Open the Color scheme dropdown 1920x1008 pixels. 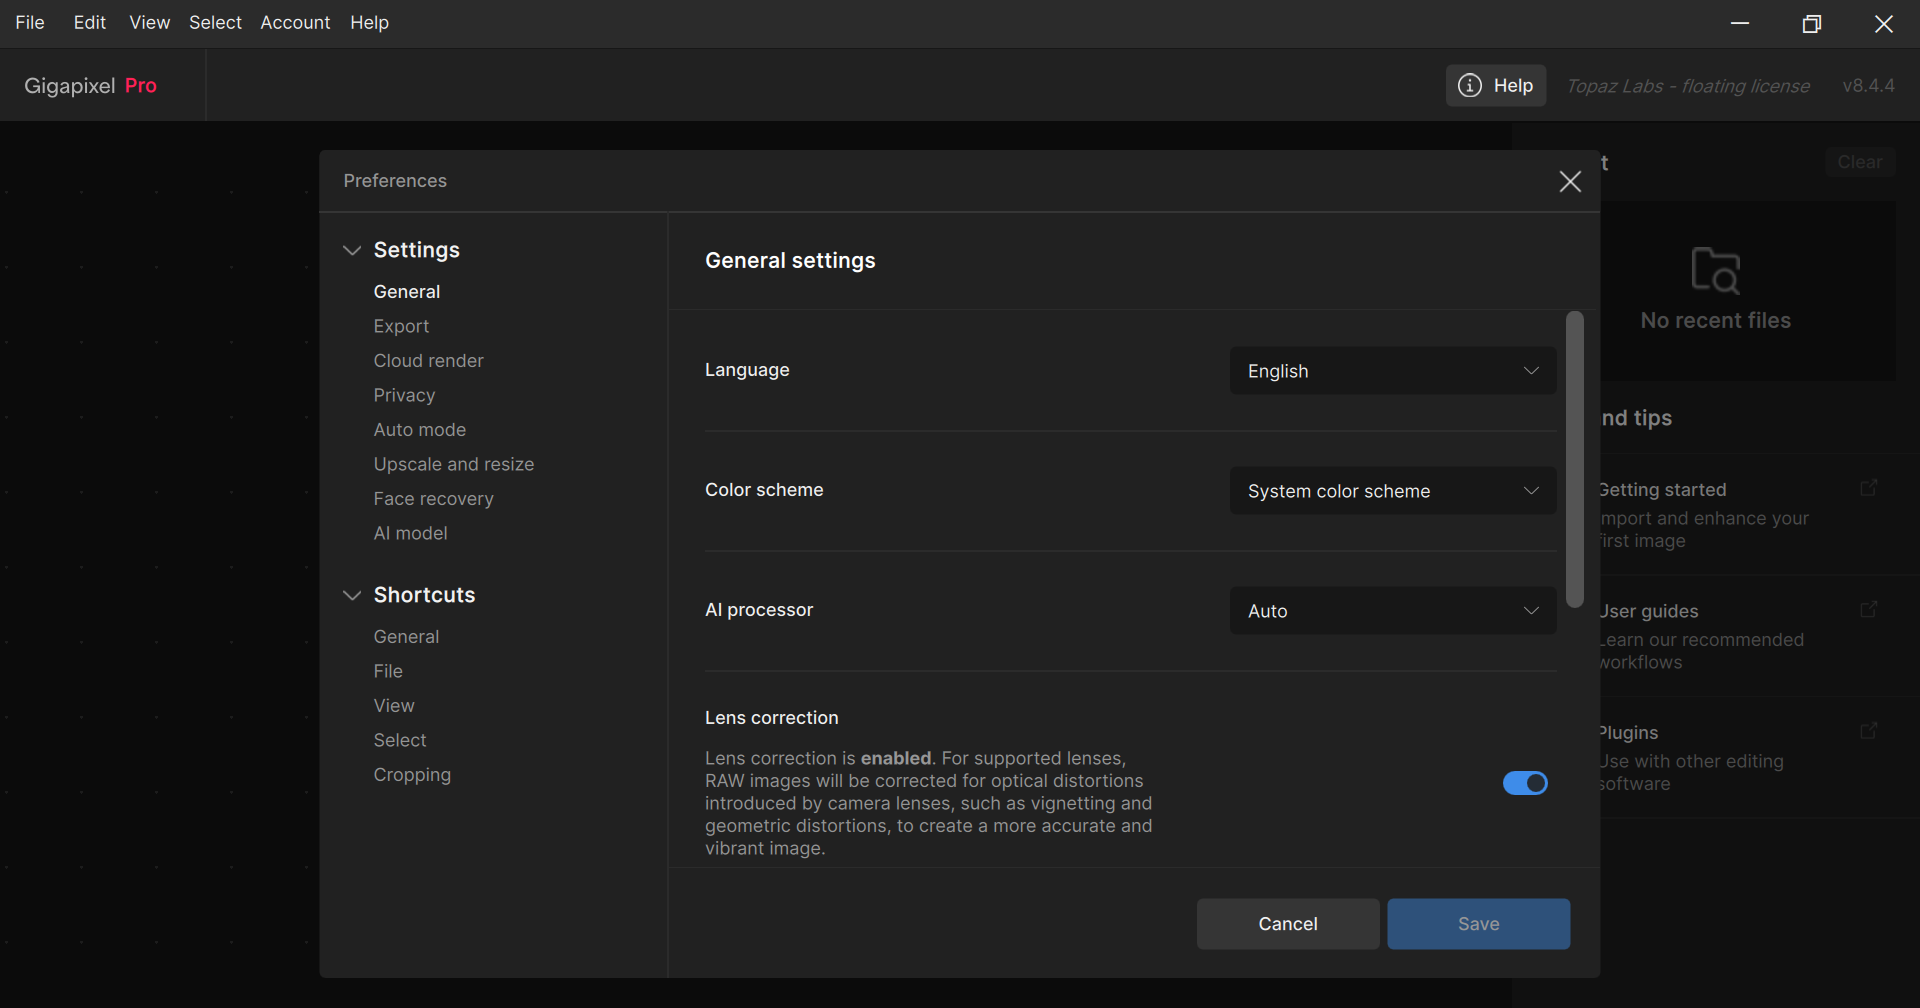[1392, 491]
